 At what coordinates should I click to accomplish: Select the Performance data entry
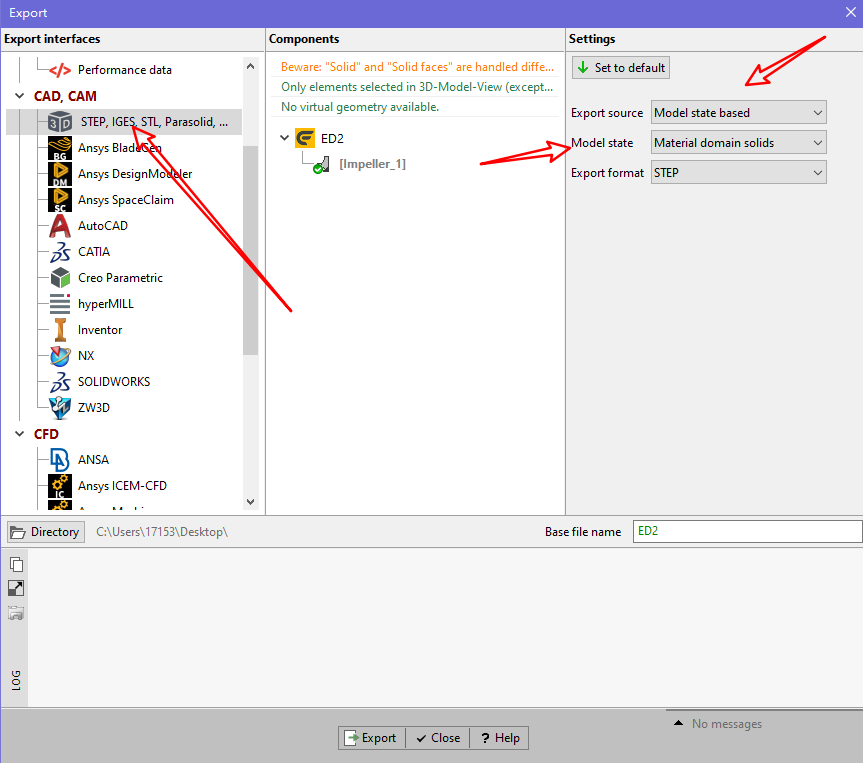click(124, 70)
